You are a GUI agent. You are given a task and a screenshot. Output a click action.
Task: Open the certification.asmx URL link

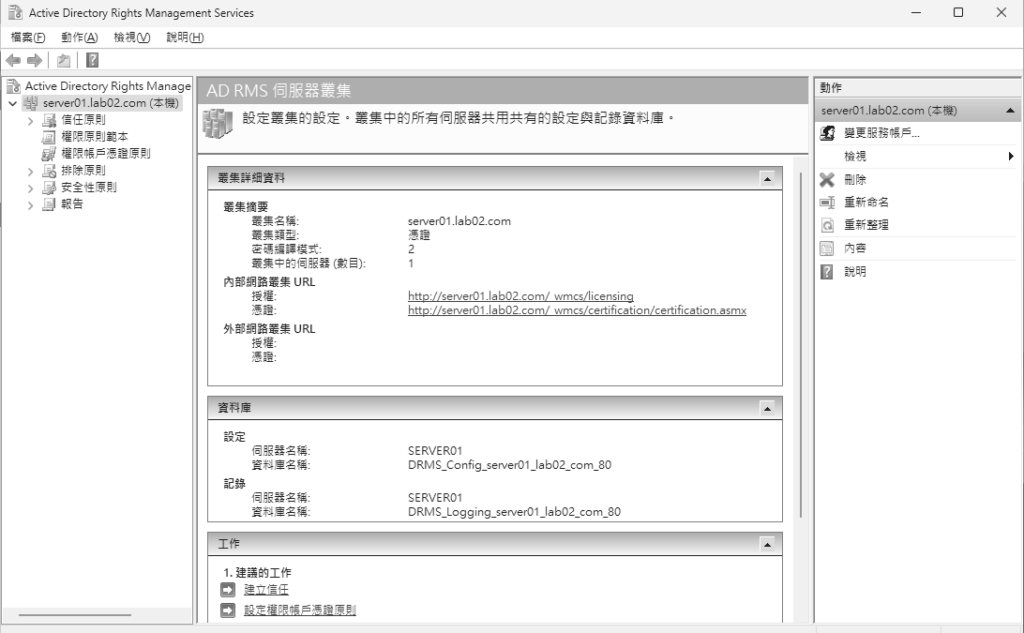click(x=577, y=310)
